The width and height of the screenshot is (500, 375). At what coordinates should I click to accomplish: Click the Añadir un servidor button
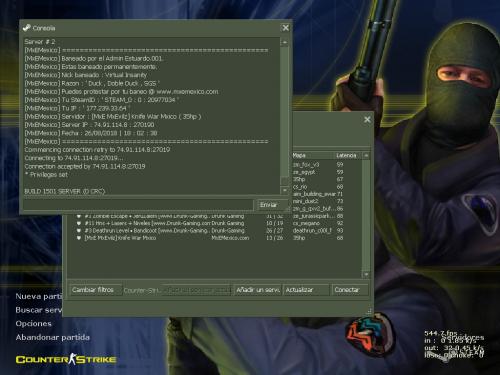(258, 290)
